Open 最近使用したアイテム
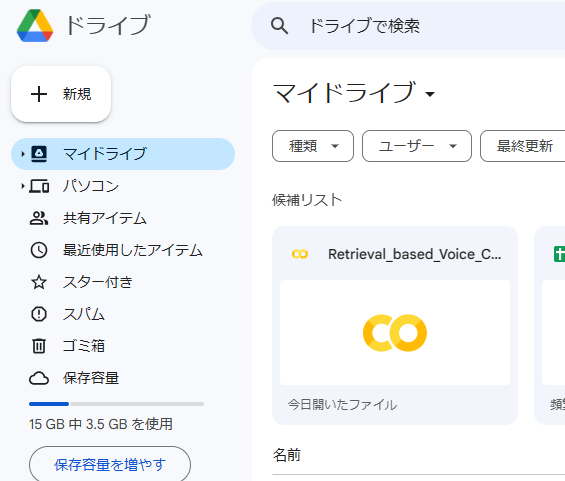565x481 pixels. tap(133, 250)
